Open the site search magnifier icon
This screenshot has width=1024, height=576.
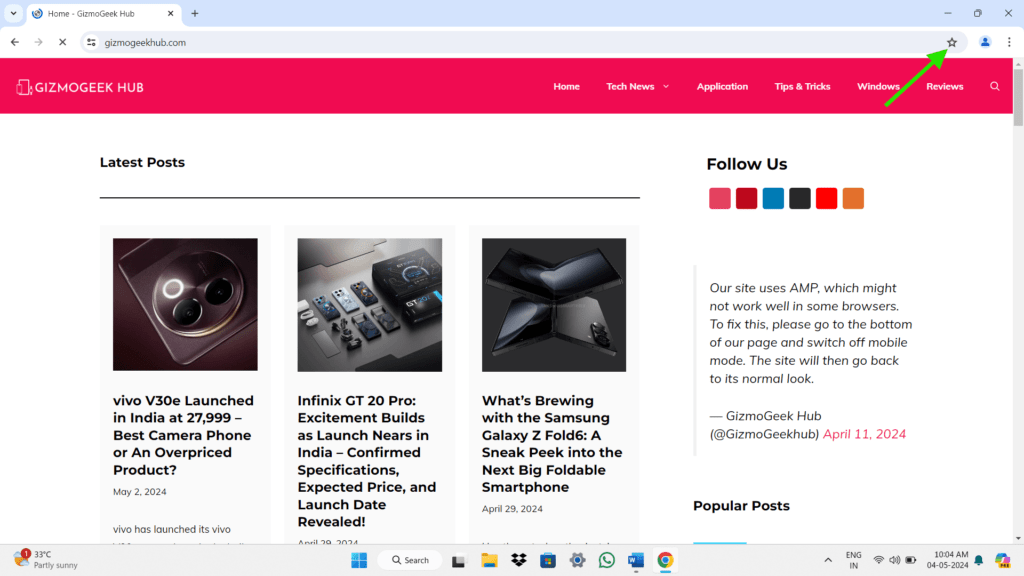pyautogui.click(x=995, y=86)
